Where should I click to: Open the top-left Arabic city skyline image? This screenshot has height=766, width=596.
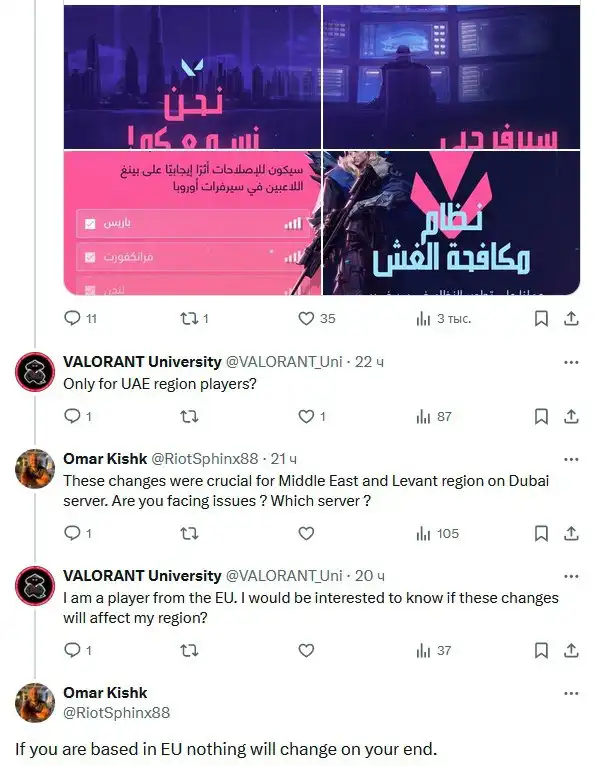(192, 77)
